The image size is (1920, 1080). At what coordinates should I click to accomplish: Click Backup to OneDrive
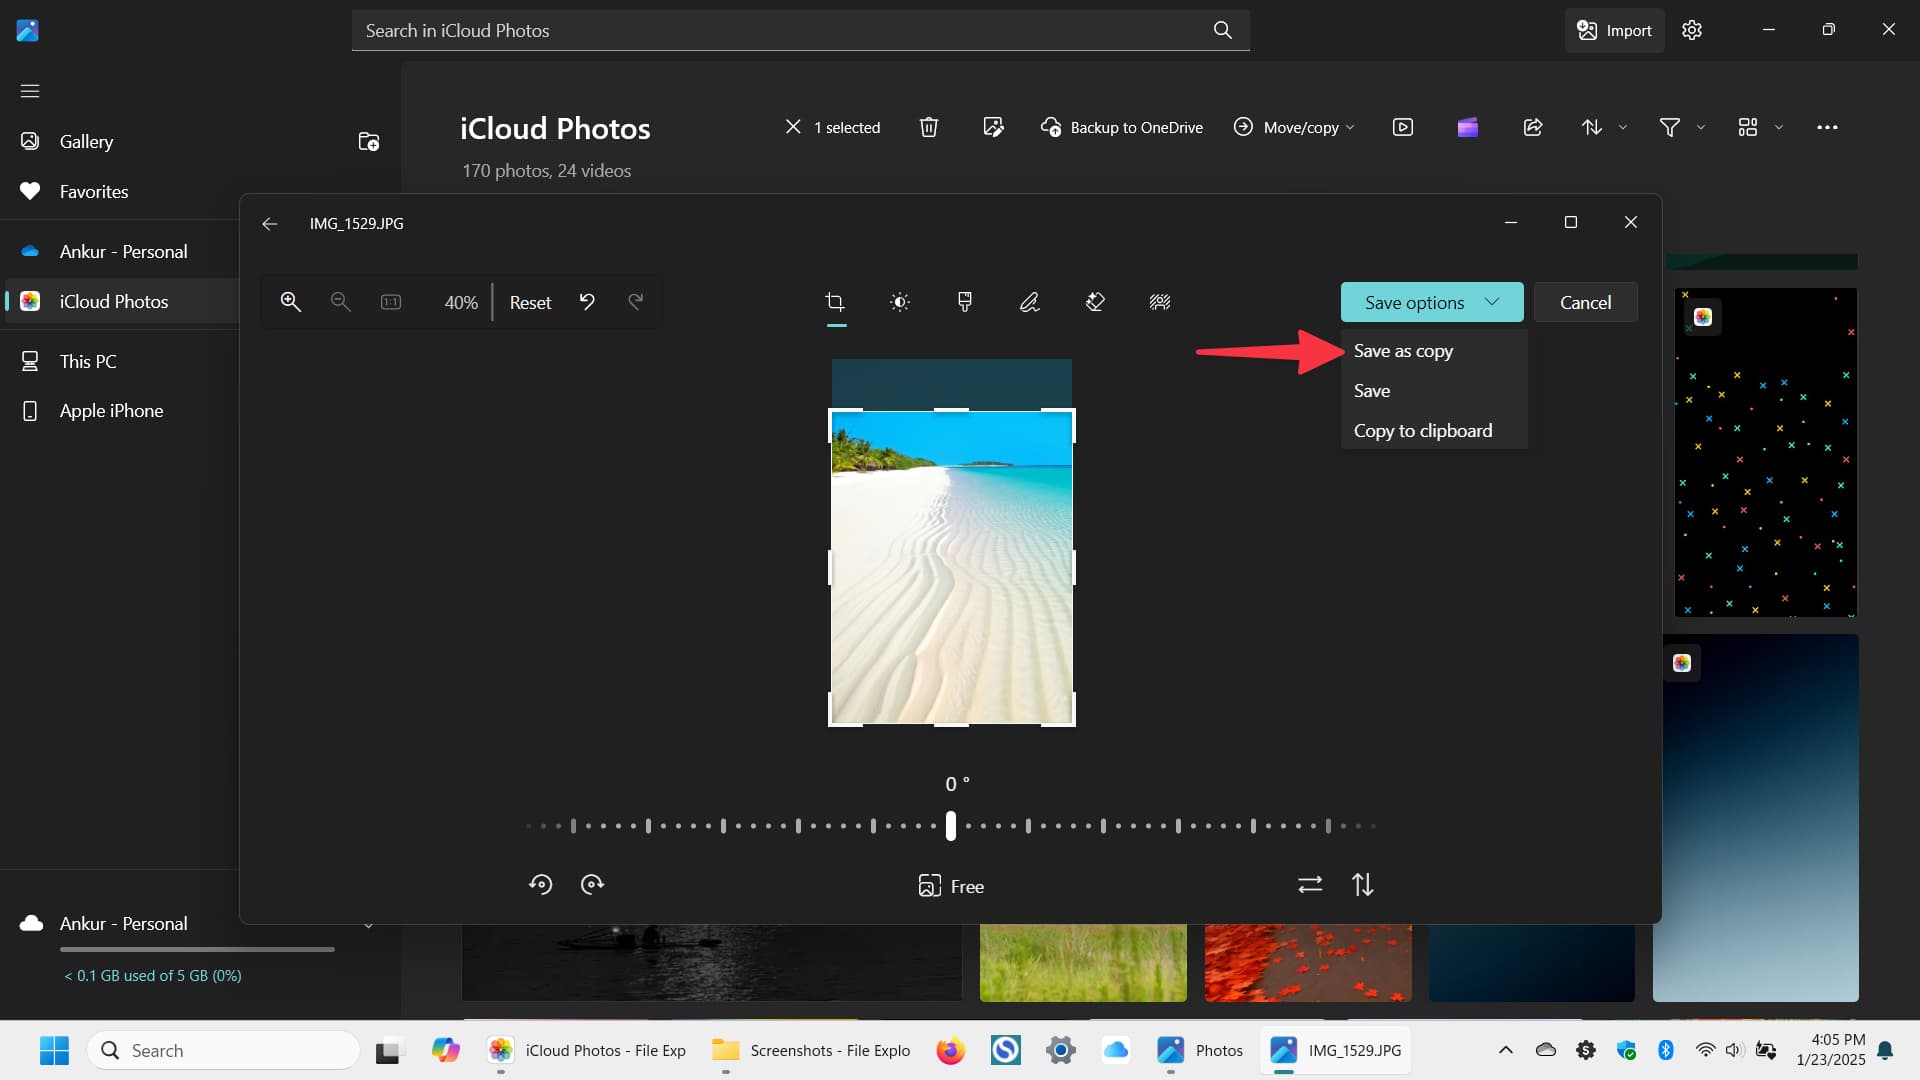pyautogui.click(x=1122, y=127)
